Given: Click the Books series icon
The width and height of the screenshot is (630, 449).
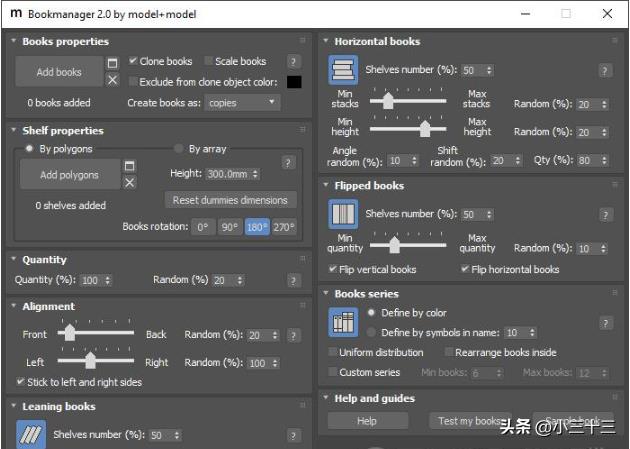Looking at the screenshot, I should [x=343, y=322].
